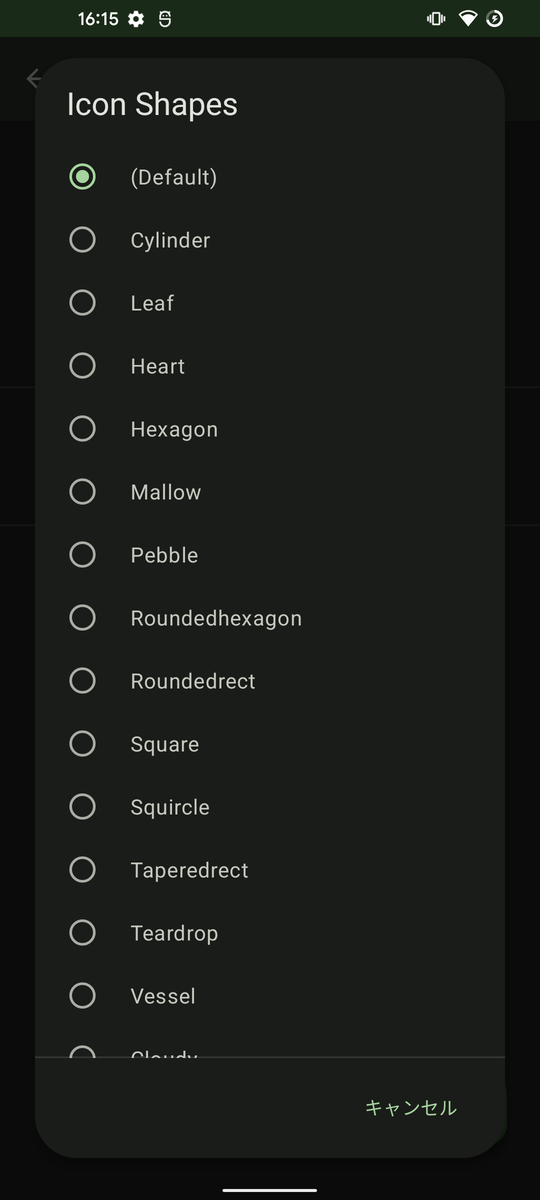Choose the Roundedrect shape
This screenshot has height=1200, width=540.
point(270,681)
